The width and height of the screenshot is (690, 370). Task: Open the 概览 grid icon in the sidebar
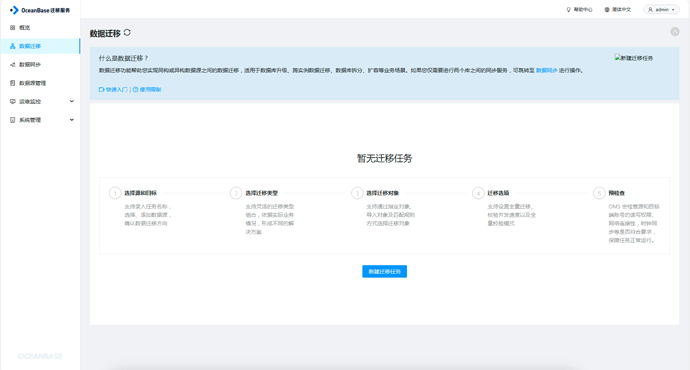point(12,27)
